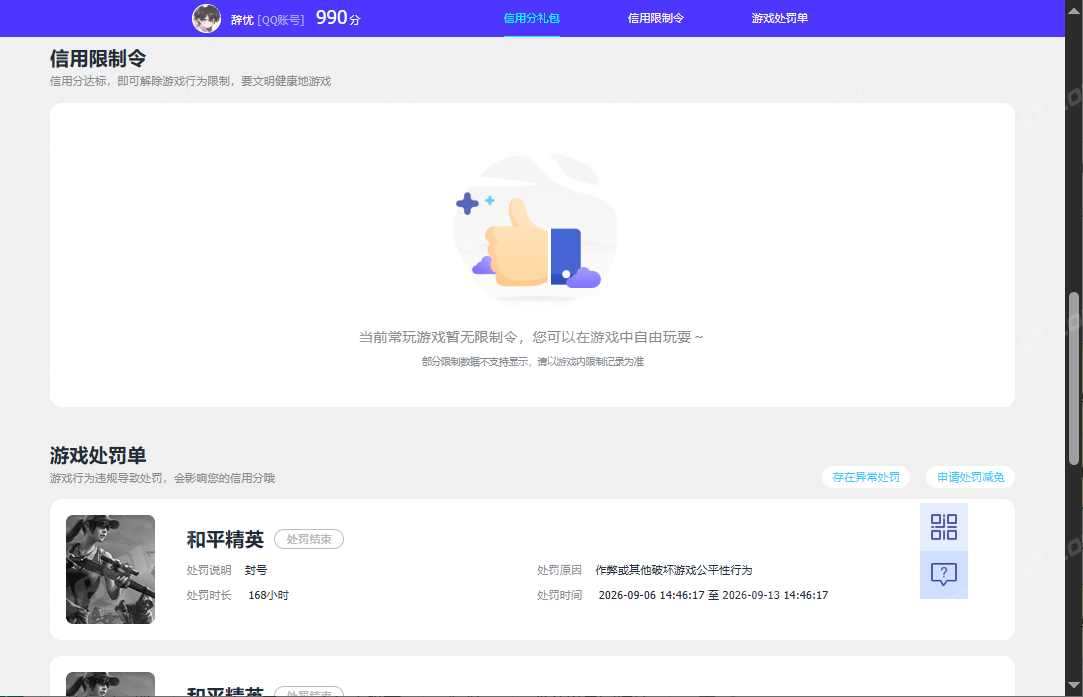Click the 存在异常处罚 button
This screenshot has height=697, width=1083.
[865, 477]
